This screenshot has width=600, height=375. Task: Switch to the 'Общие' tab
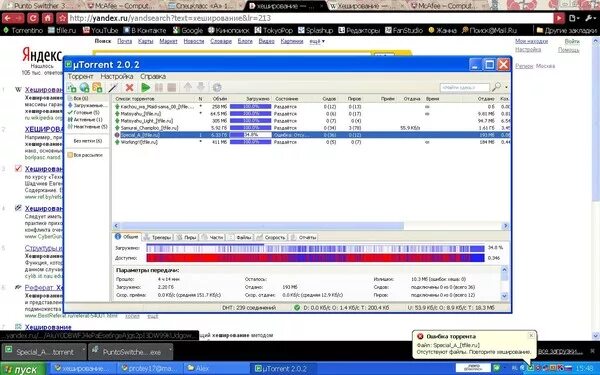(127, 237)
